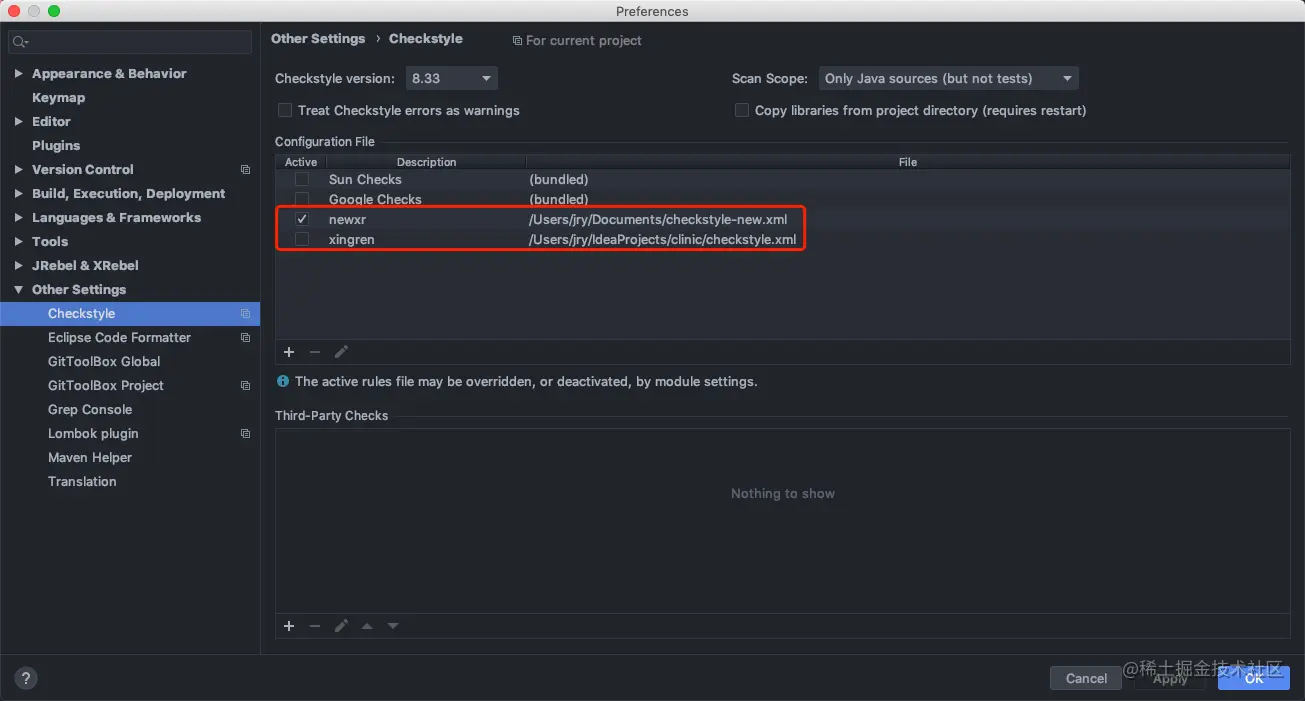The image size is (1305, 701).
Task: Edit the third-party check entry
Action: [x=341, y=626]
